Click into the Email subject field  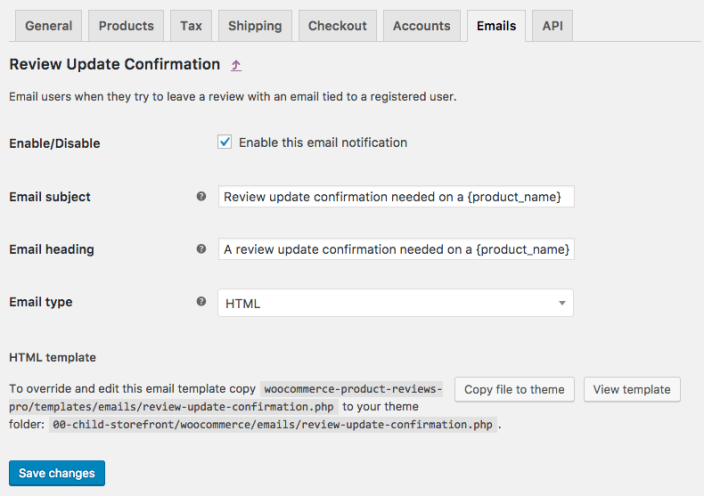[x=395, y=197]
